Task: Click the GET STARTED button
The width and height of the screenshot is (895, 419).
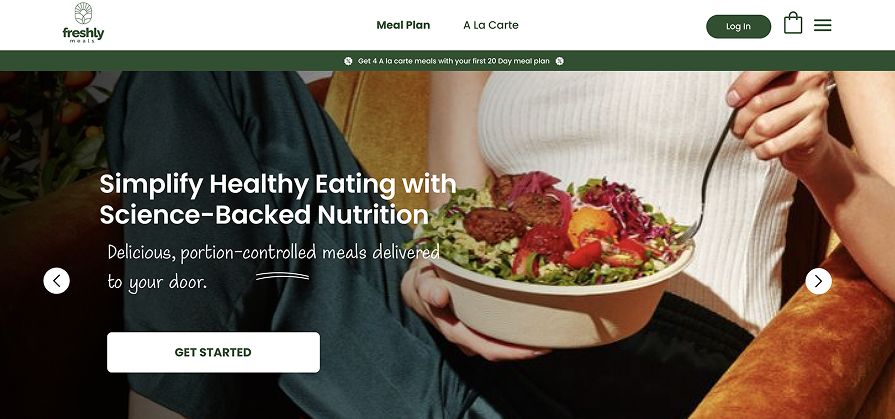Action: pos(213,352)
